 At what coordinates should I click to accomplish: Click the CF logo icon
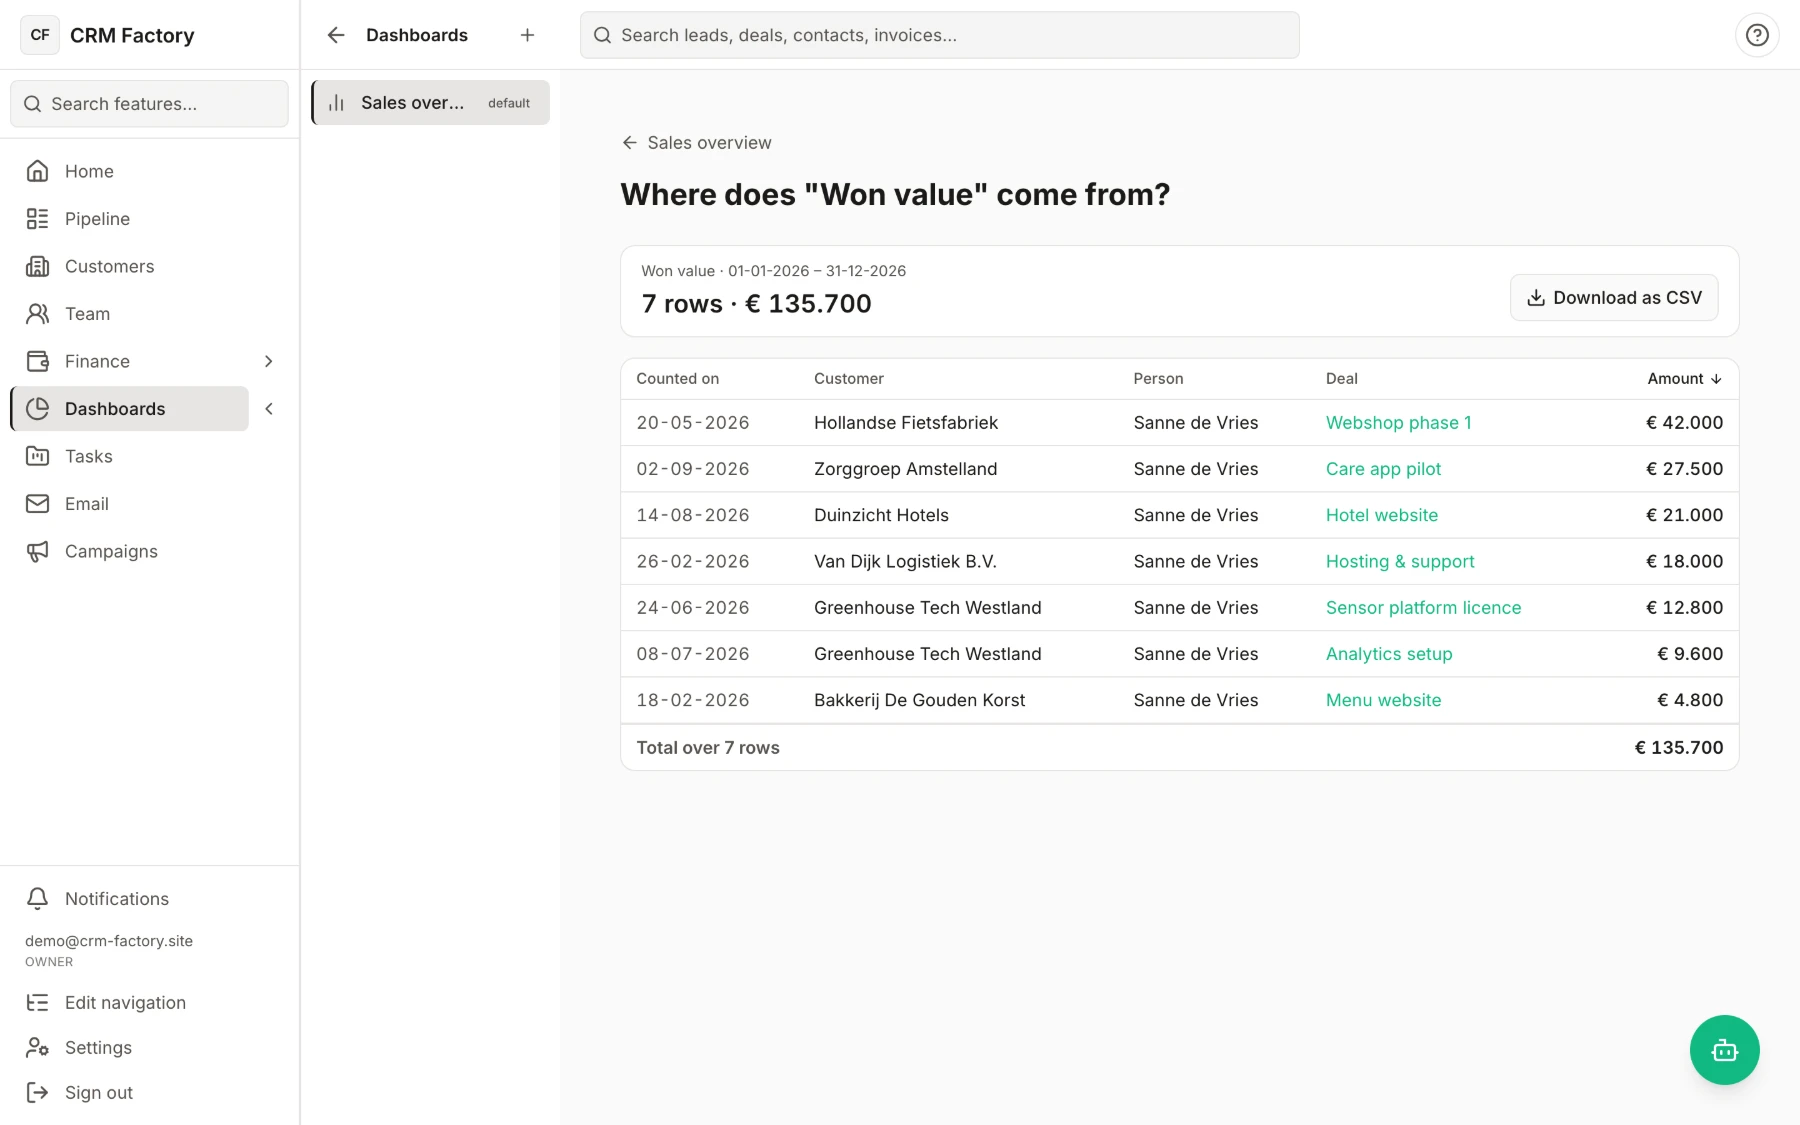pos(40,35)
